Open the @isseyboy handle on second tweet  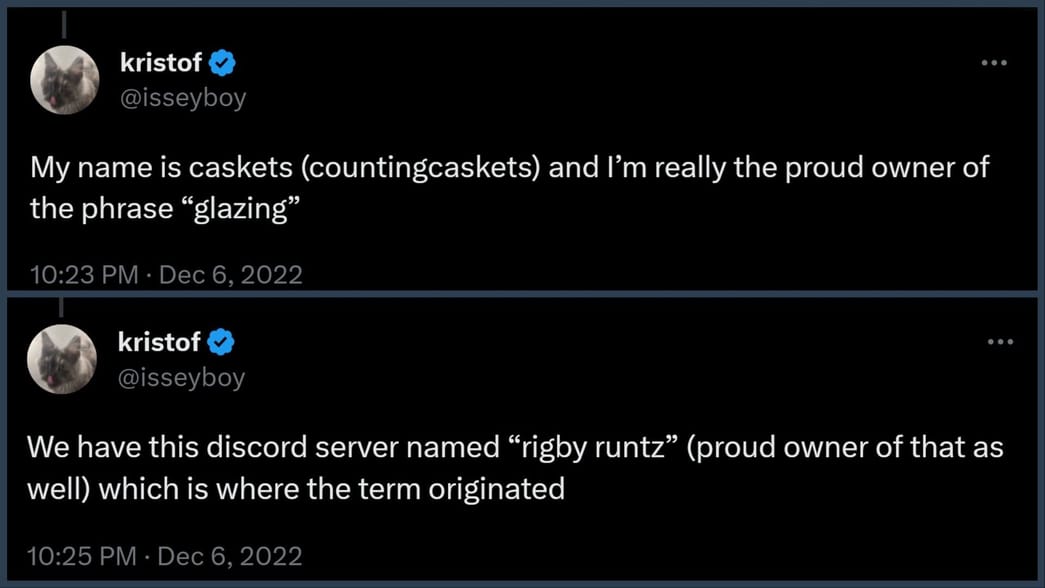click(x=181, y=378)
